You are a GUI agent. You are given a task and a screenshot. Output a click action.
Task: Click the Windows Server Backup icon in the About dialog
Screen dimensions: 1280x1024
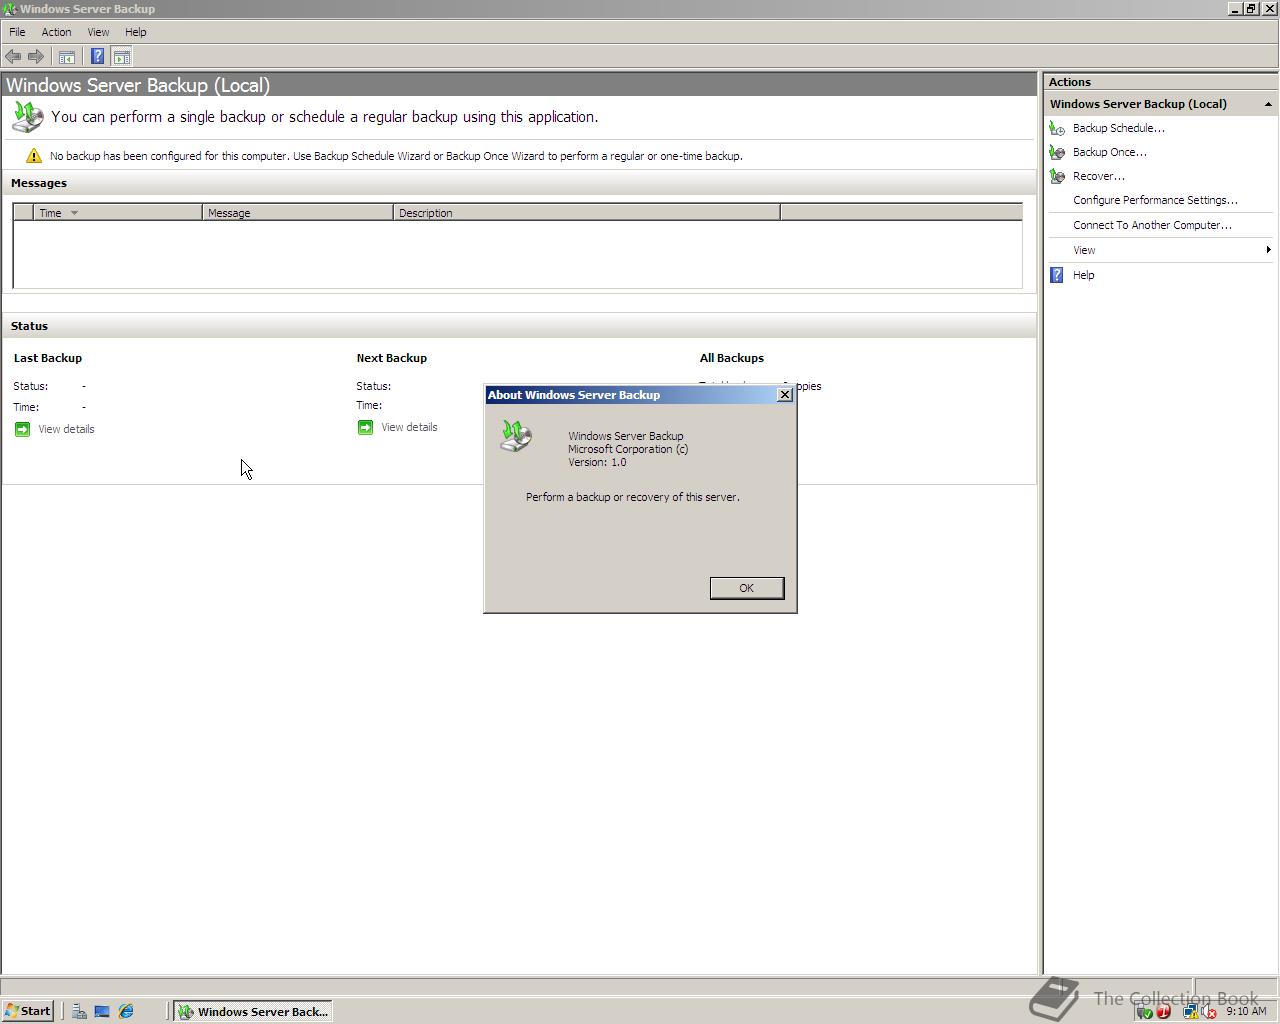516,436
